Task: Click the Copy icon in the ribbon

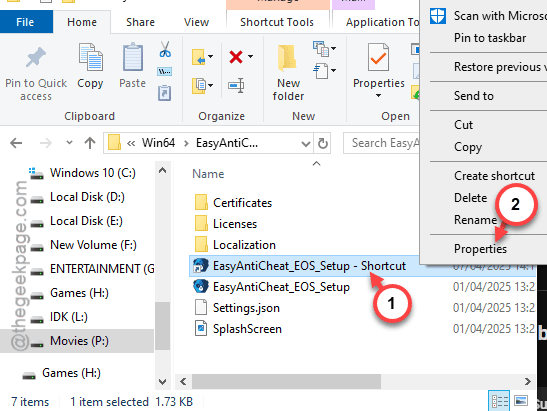Action: [90, 58]
